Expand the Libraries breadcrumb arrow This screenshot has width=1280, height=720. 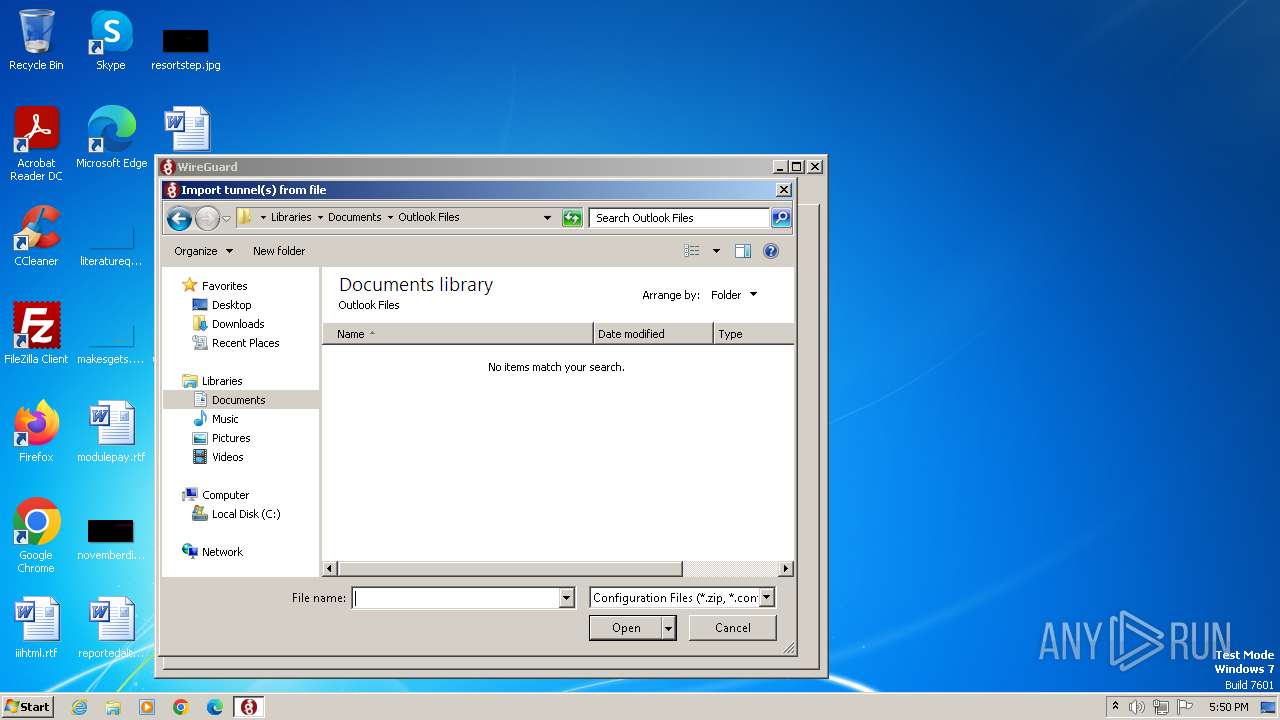(321, 218)
